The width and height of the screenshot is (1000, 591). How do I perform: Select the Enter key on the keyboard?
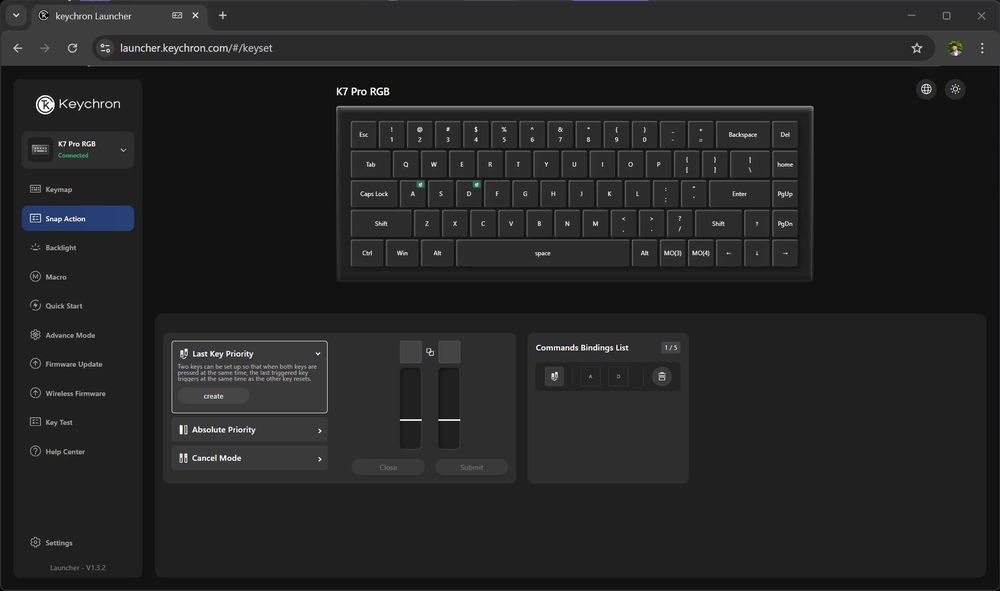739,194
